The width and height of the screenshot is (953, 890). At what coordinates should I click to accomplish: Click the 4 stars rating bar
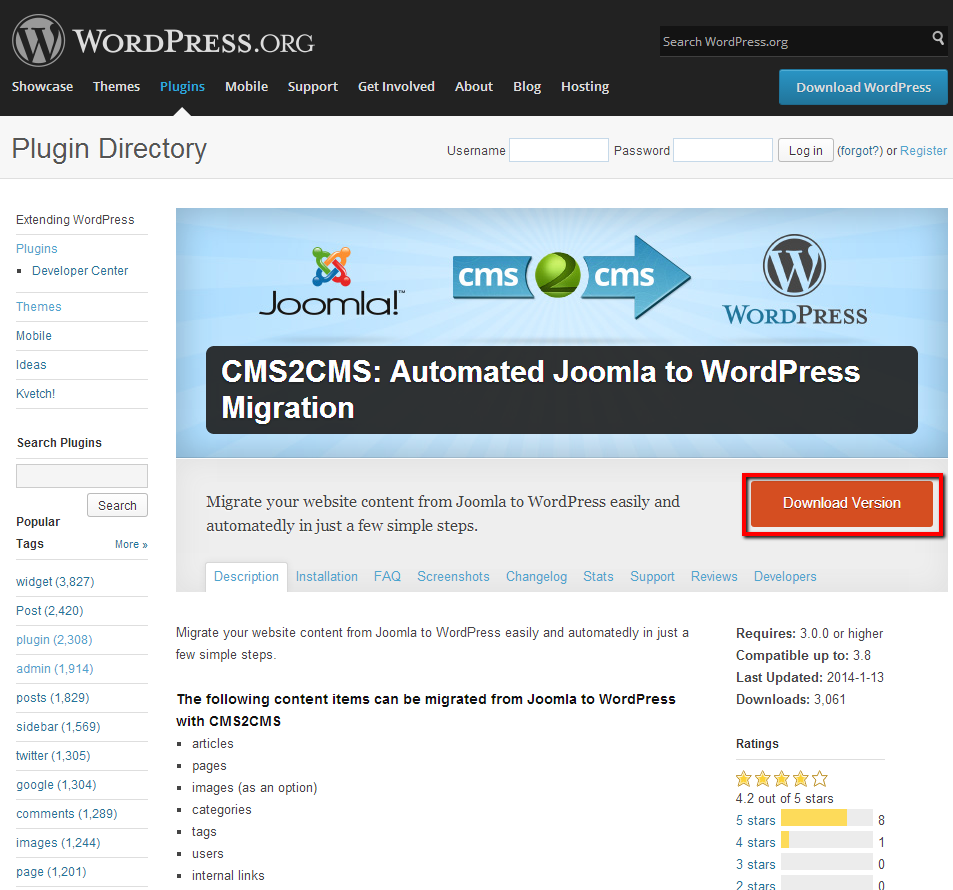coord(827,840)
